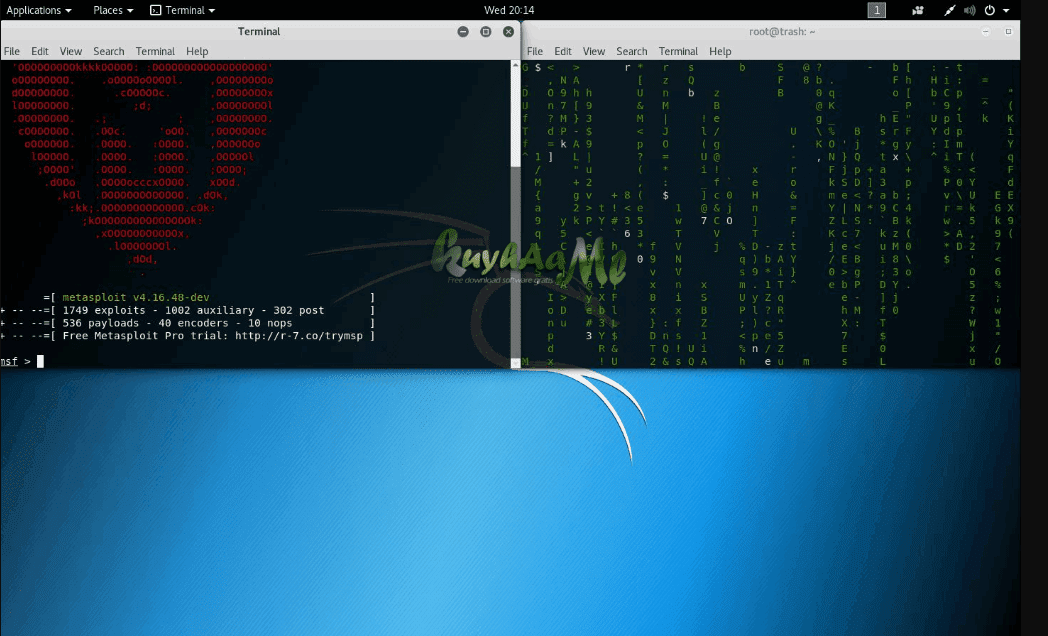The height and width of the screenshot is (636, 1048).
Task: Open File menu in root@trash window
Action: [535, 51]
